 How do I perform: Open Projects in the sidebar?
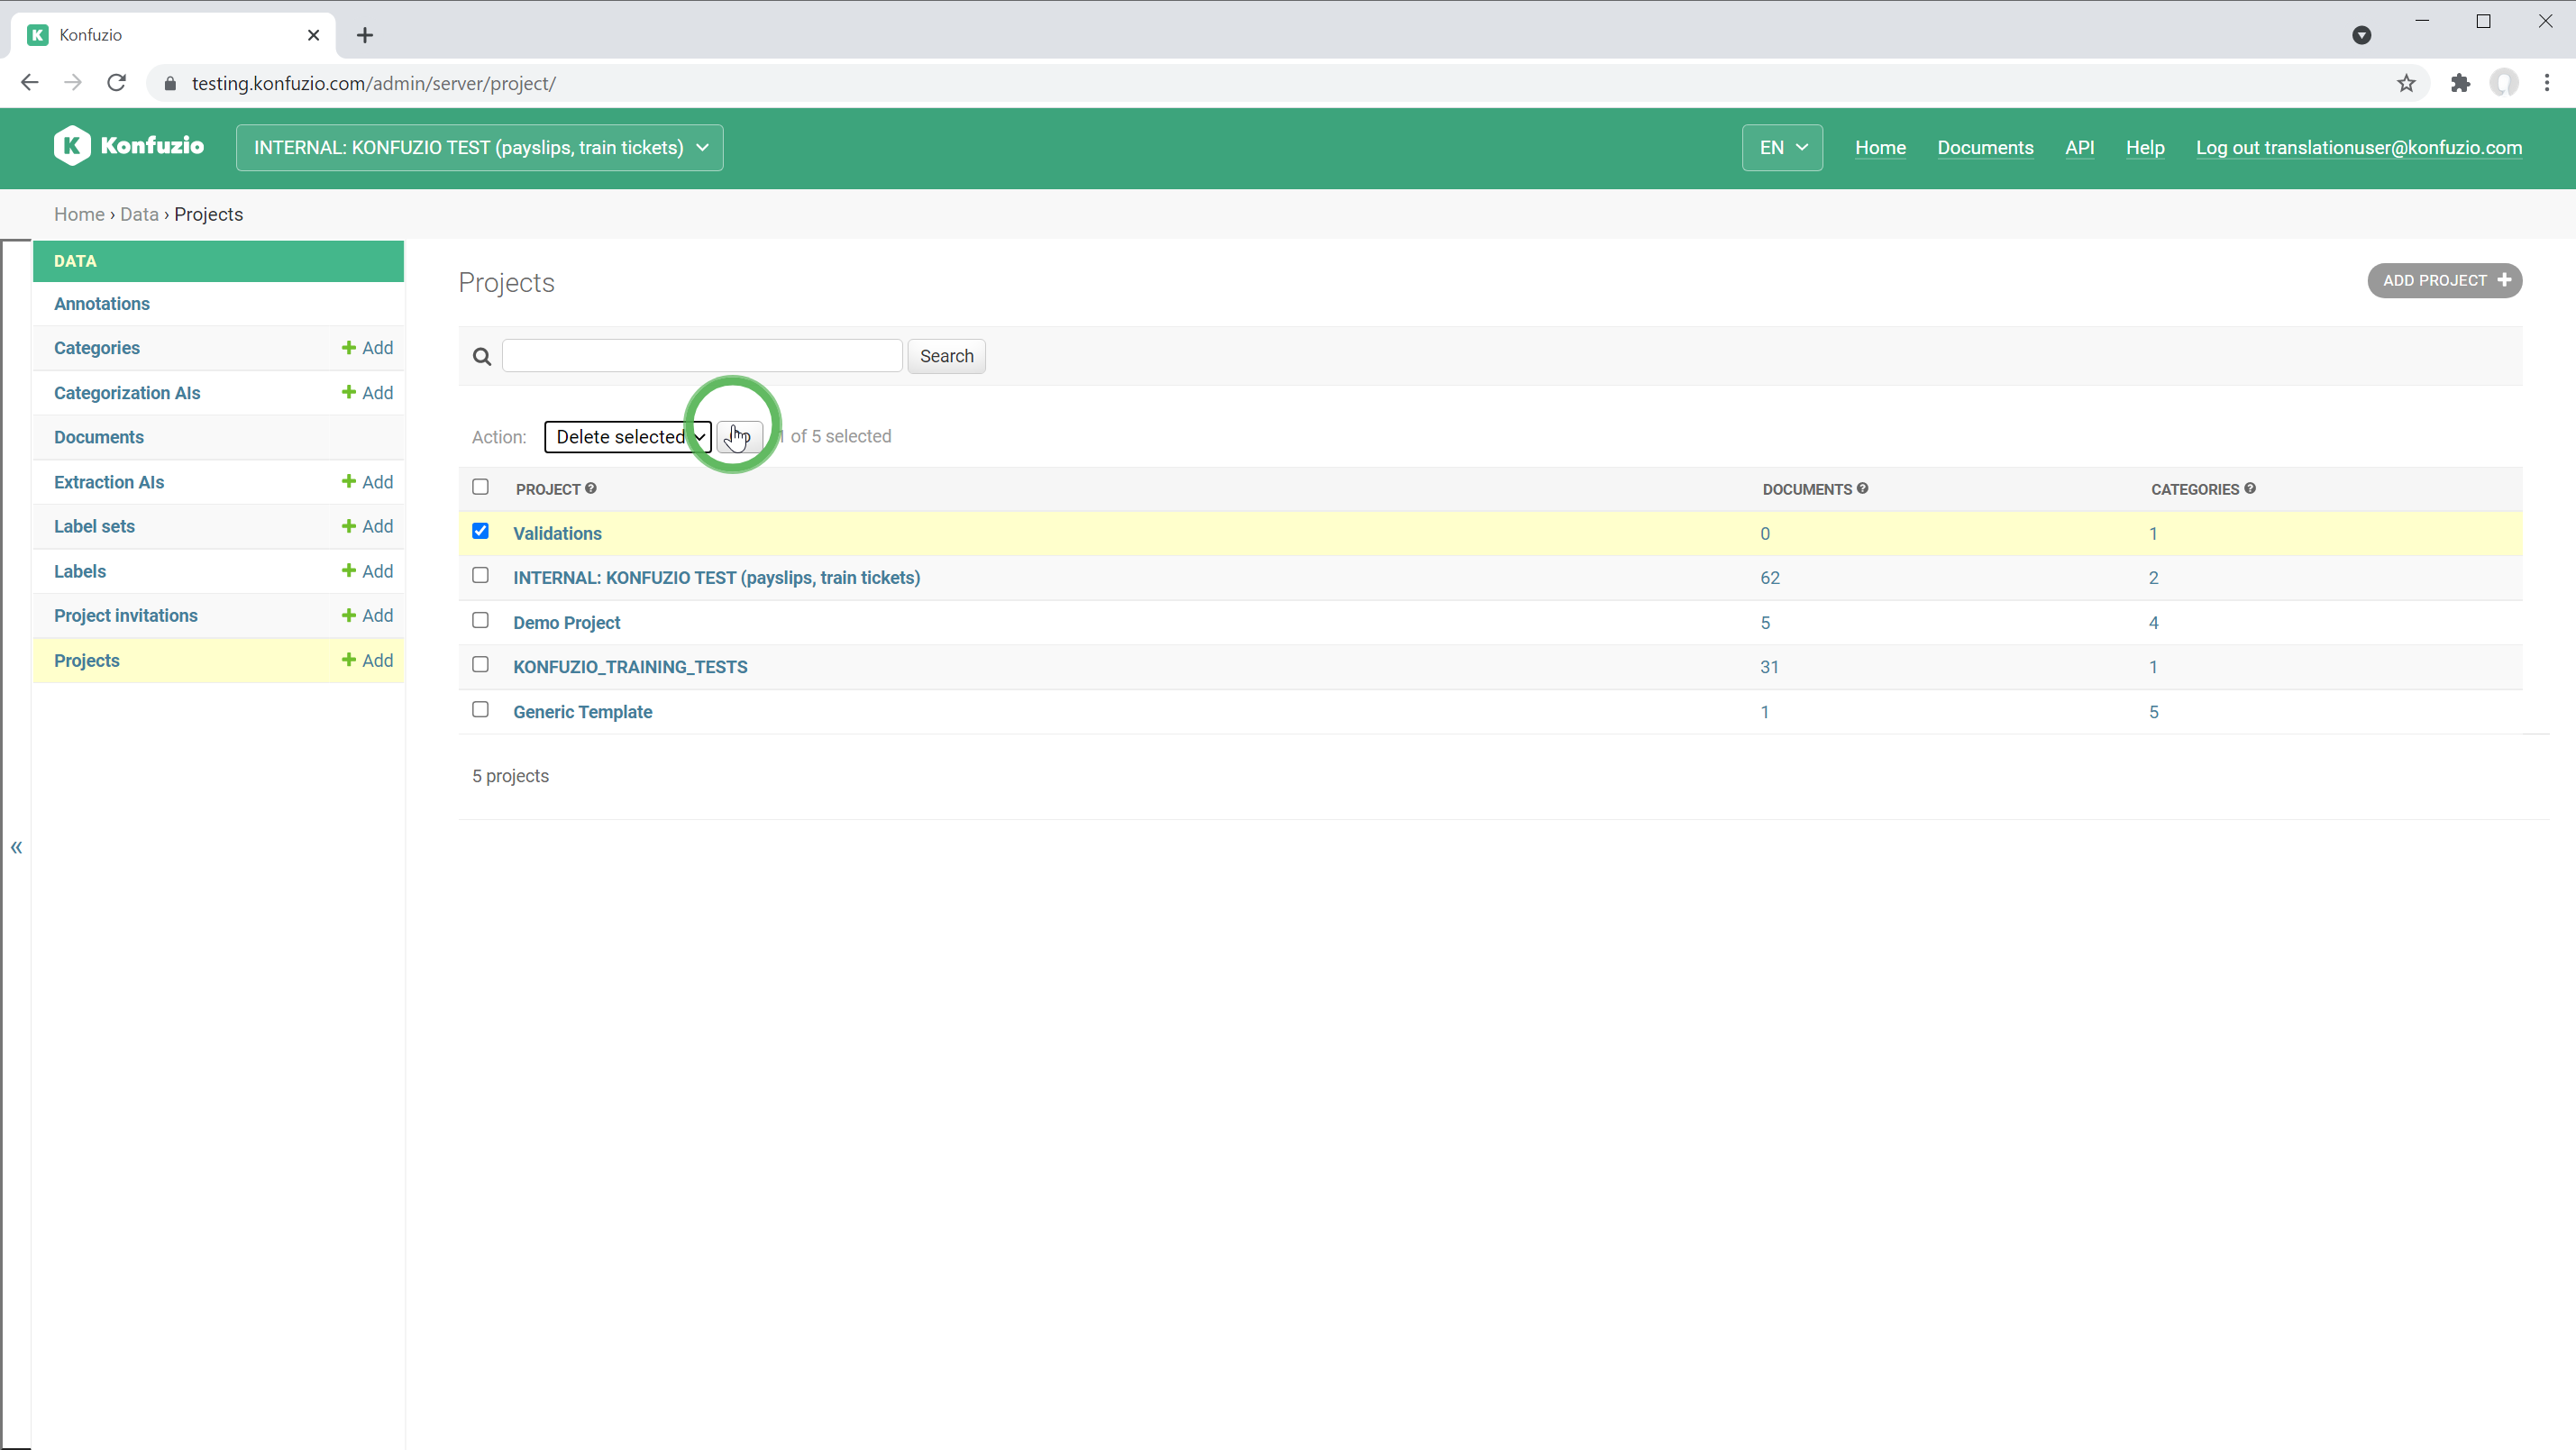[87, 661]
